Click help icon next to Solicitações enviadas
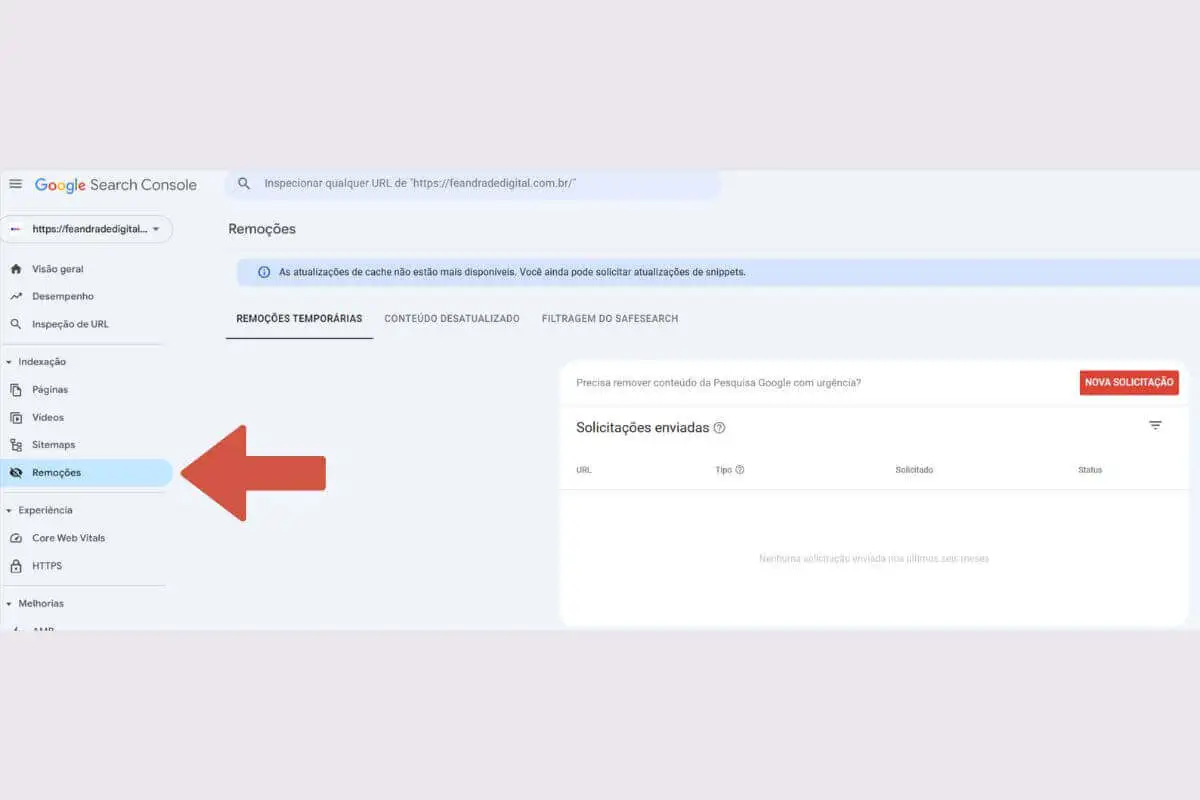 (719, 428)
